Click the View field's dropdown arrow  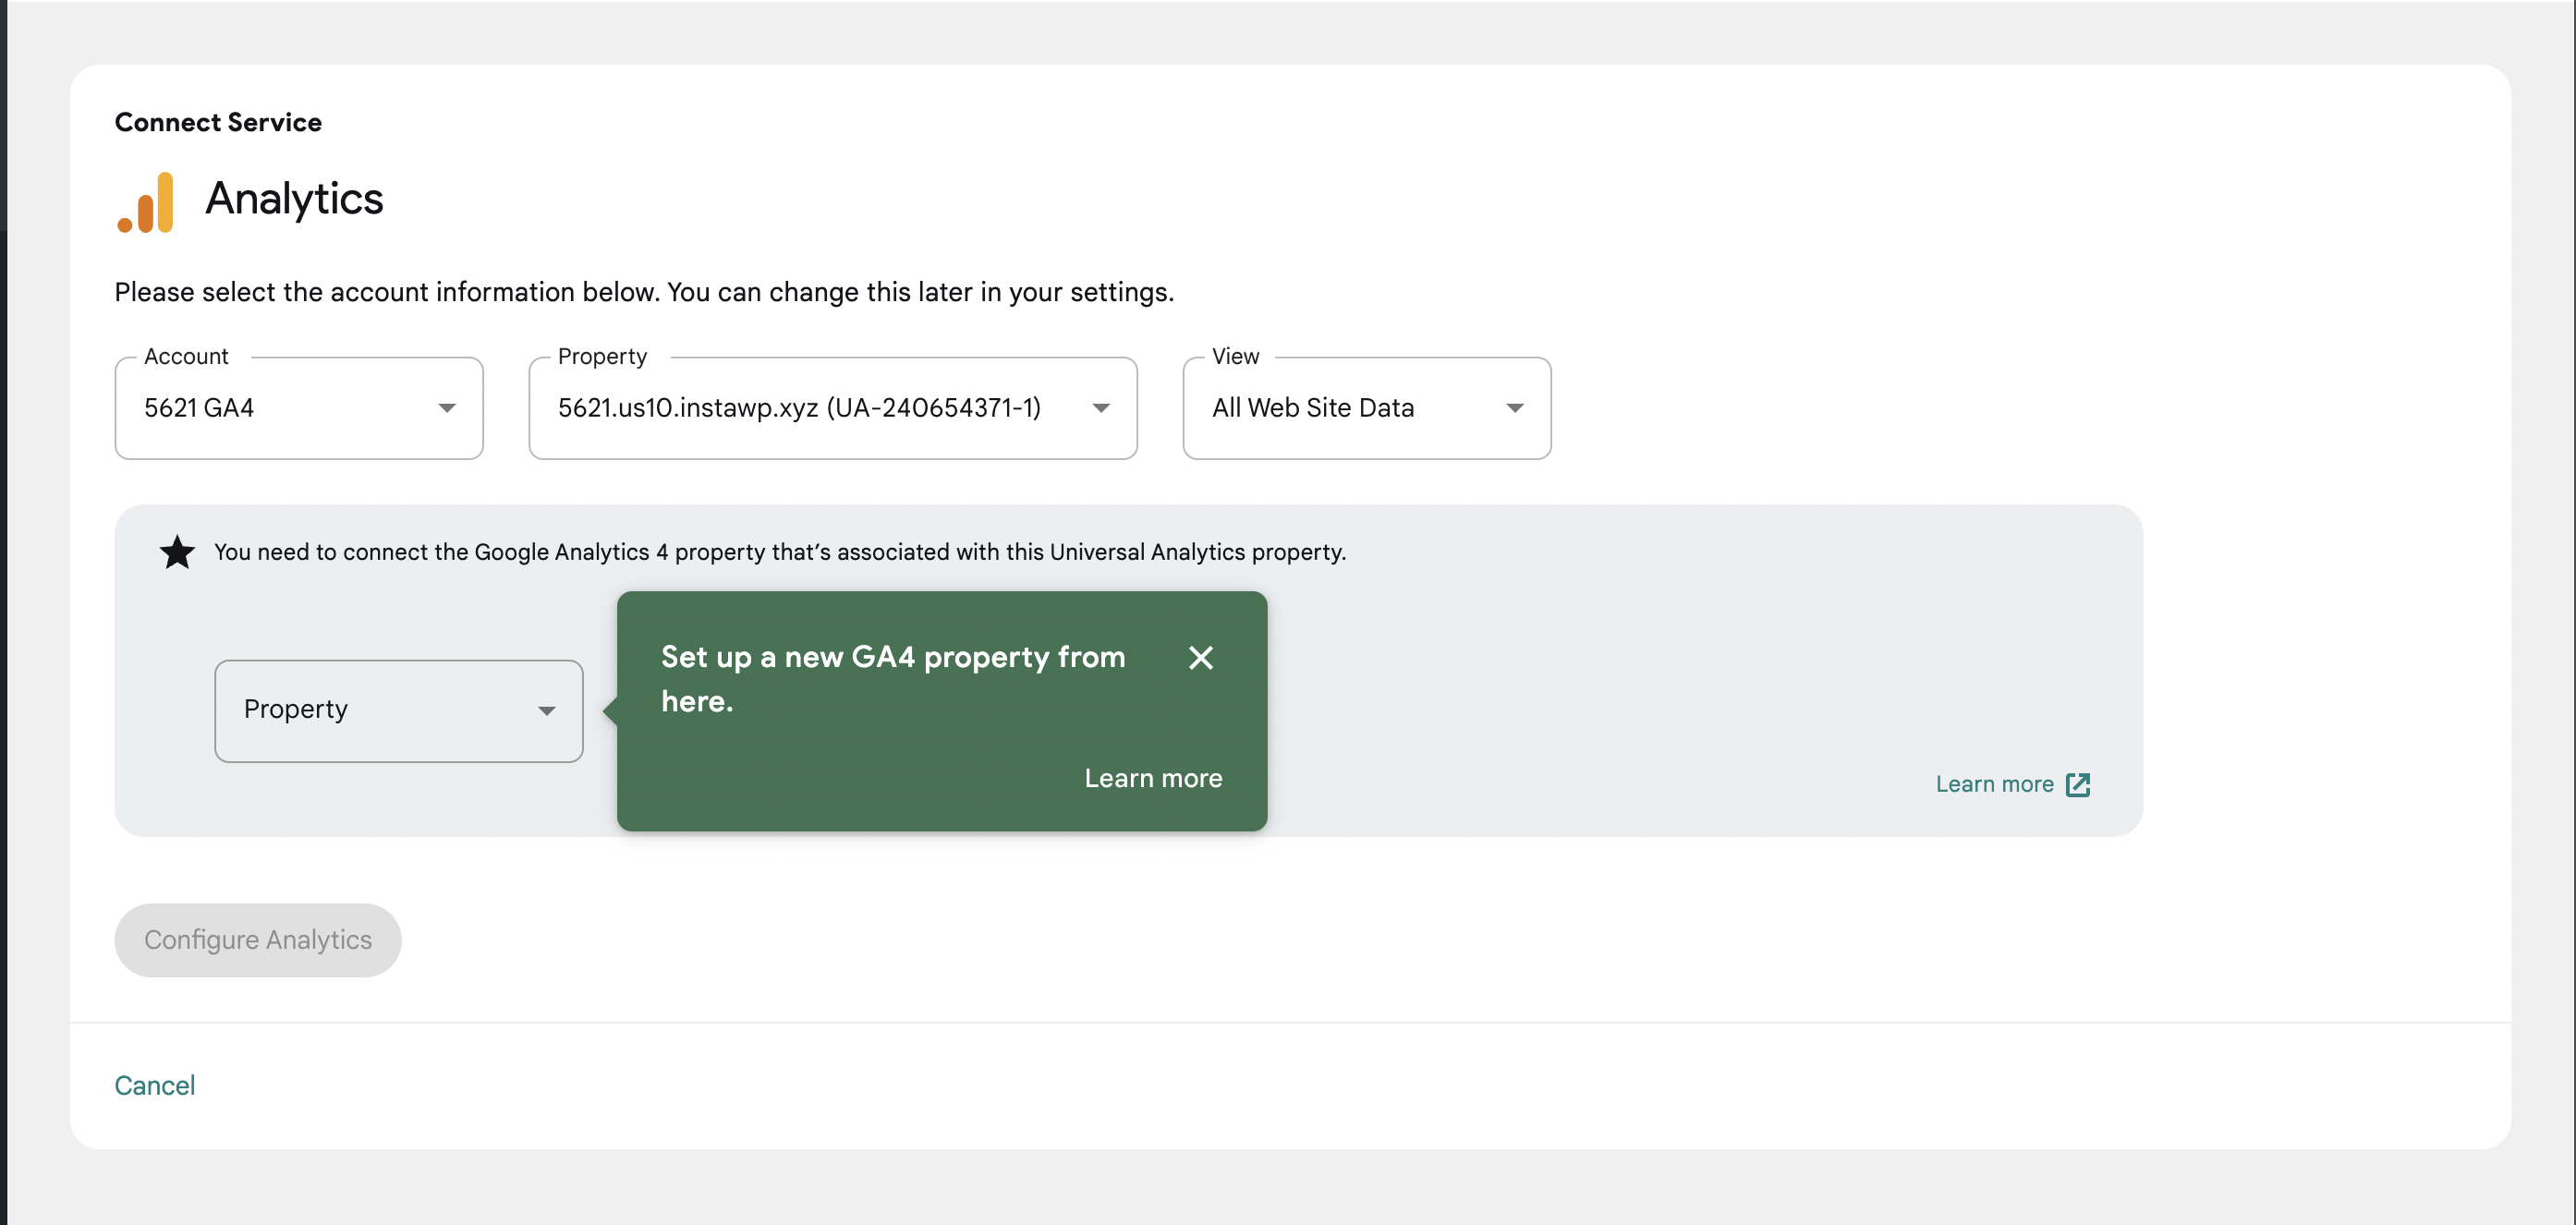pos(1514,408)
